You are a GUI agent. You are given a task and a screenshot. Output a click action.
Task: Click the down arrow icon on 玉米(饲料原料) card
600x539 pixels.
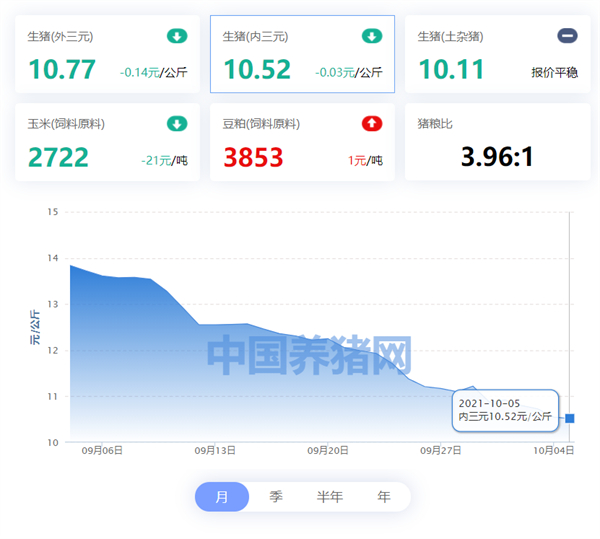coord(177,124)
